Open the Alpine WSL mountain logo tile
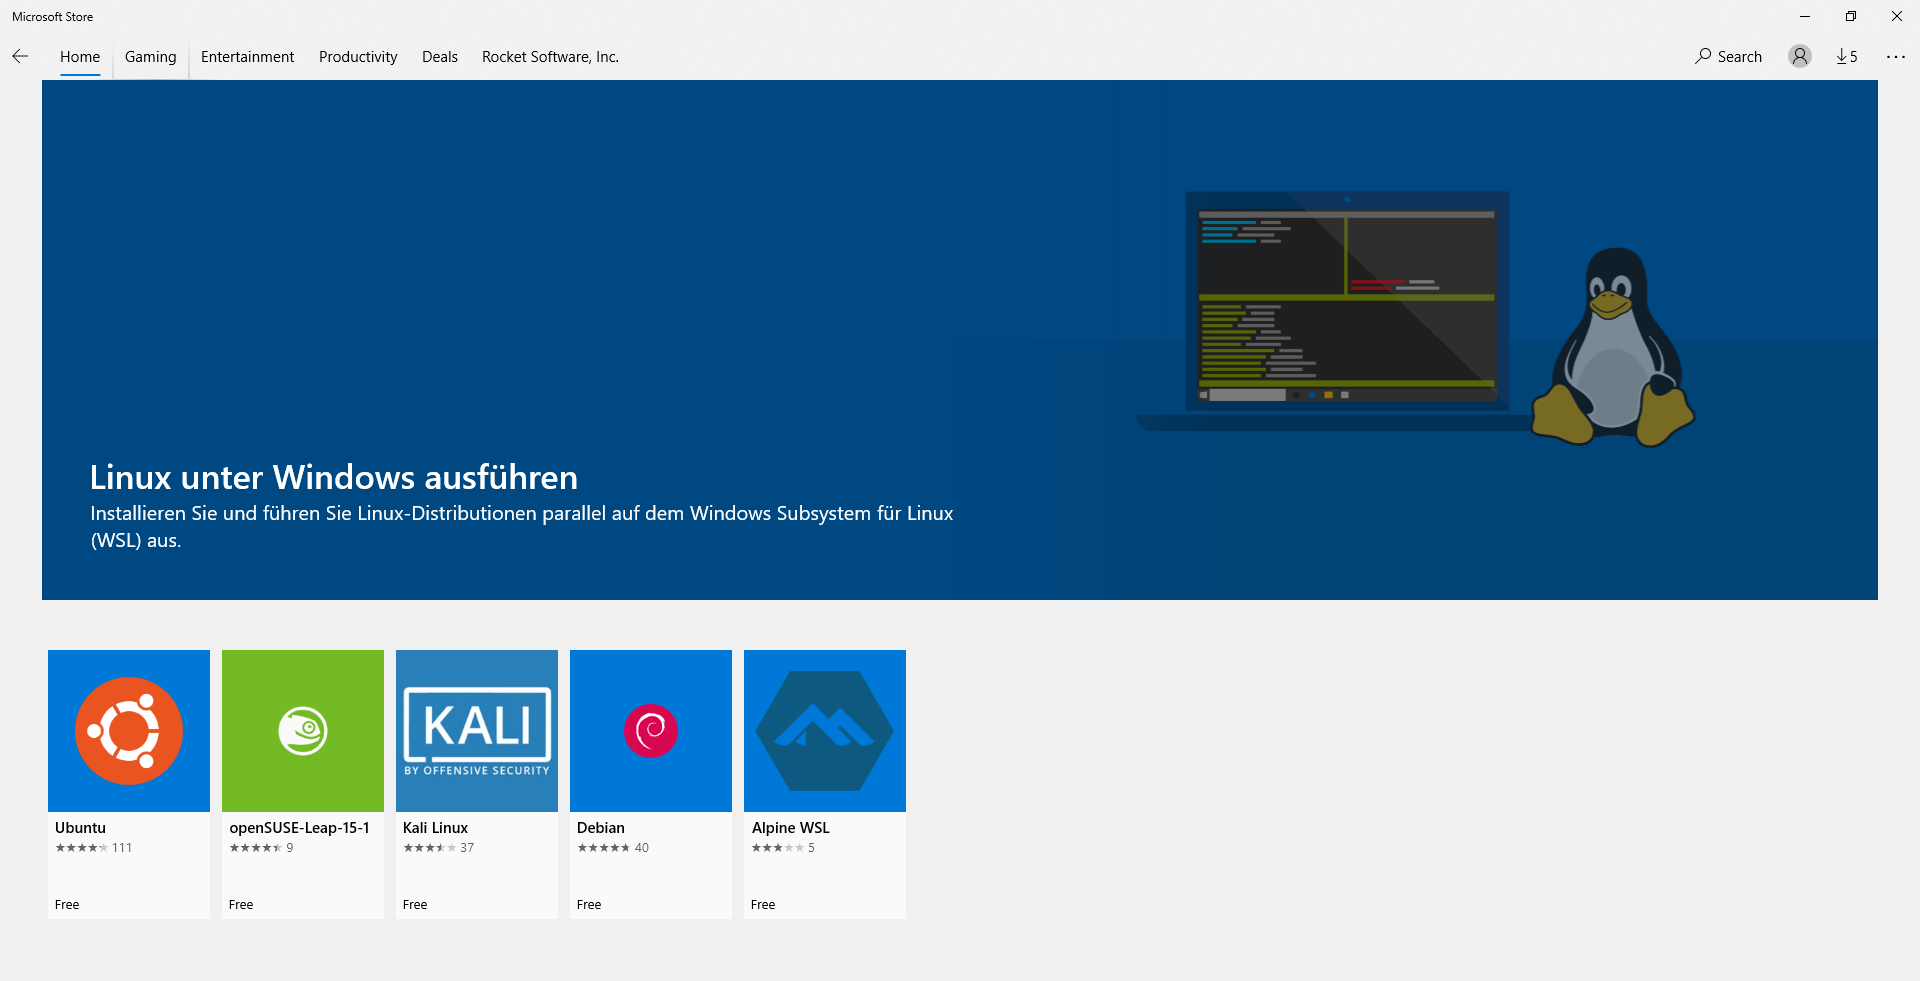Viewport: 1920px width, 981px height. coord(825,731)
